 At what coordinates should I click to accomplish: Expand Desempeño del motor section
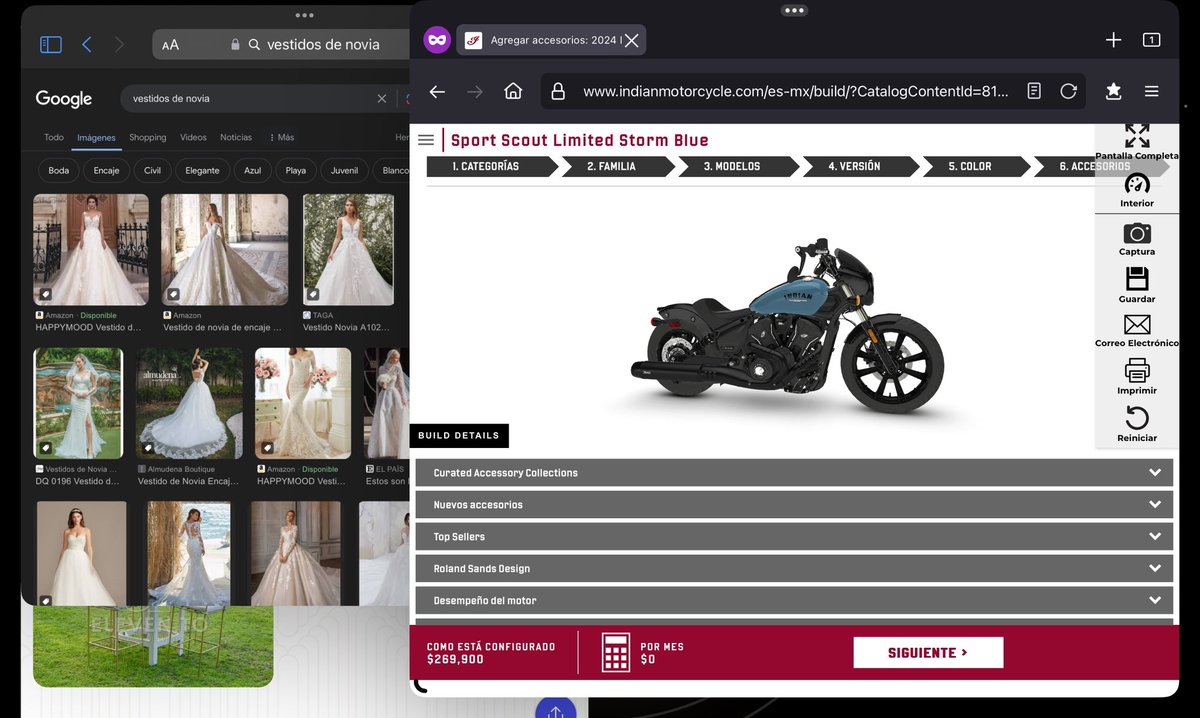pos(794,600)
